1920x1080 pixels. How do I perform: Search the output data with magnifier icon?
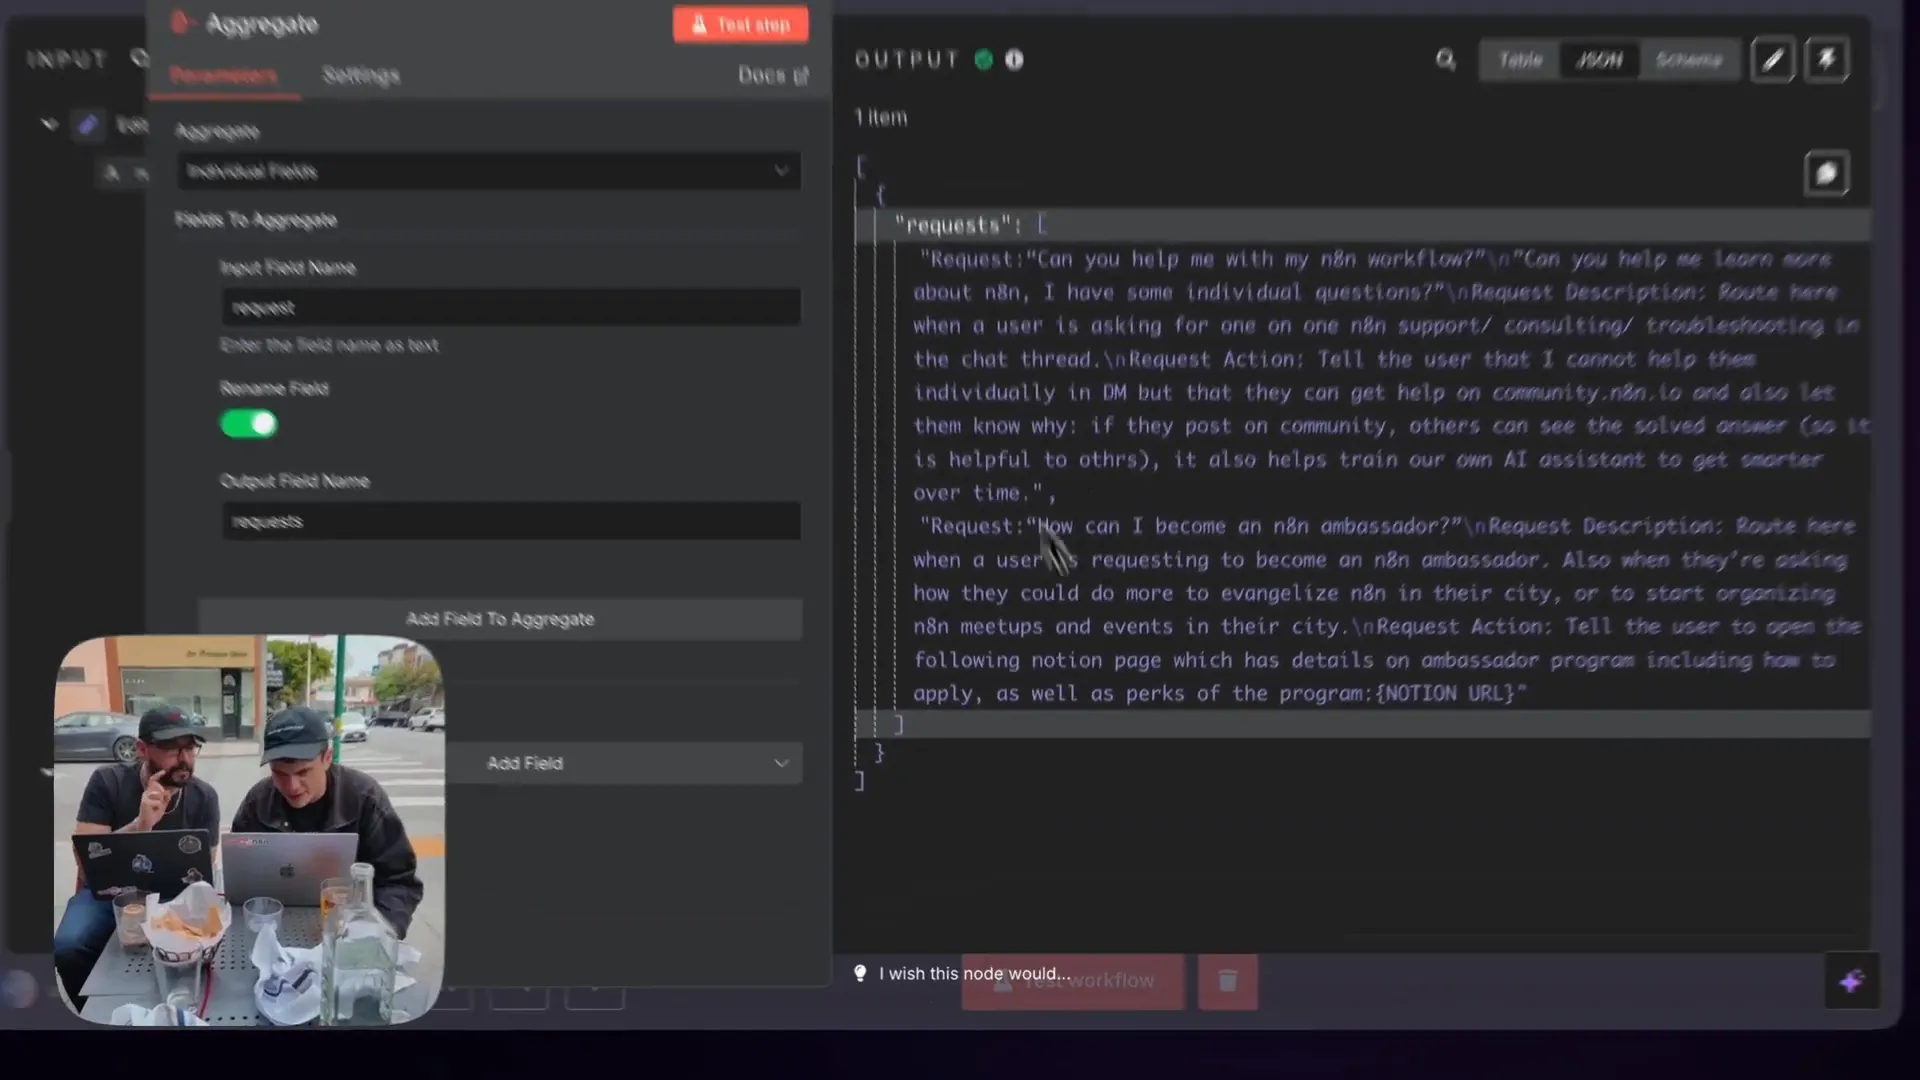click(x=1446, y=60)
